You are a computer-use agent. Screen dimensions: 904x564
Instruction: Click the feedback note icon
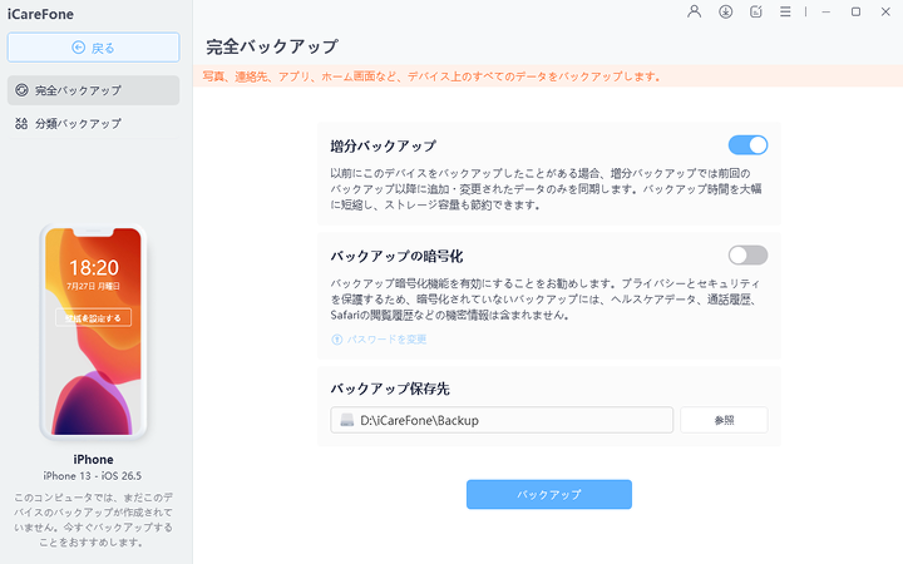tap(756, 12)
